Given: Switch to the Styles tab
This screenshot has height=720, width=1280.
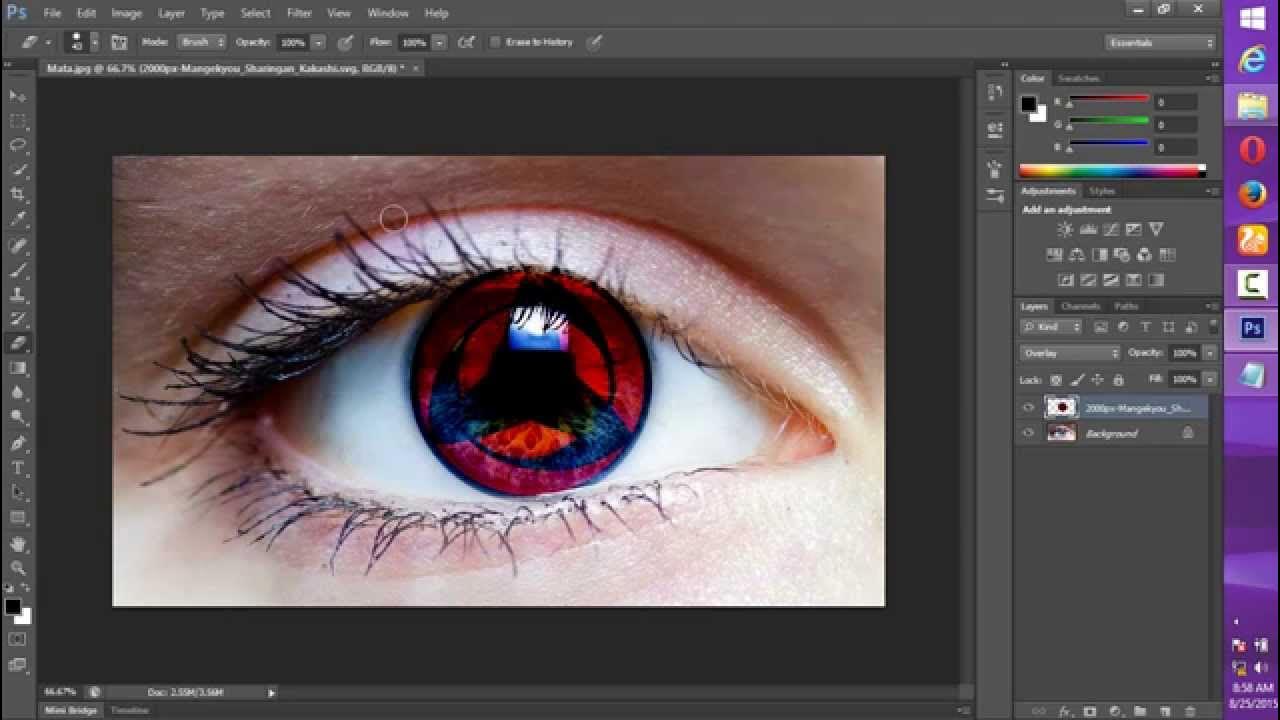Looking at the screenshot, I should point(1102,191).
